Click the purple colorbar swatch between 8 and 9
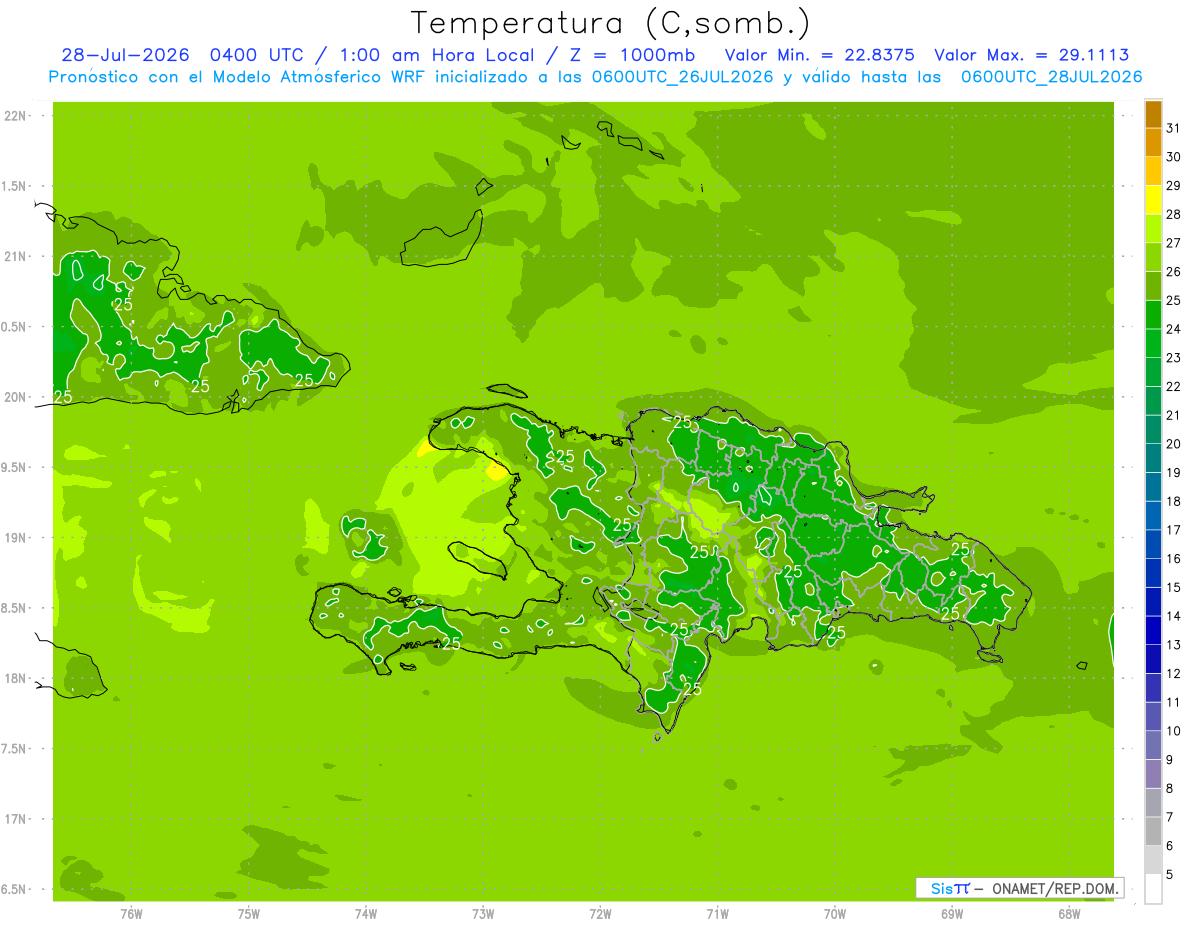1200x927 pixels. 1153,774
